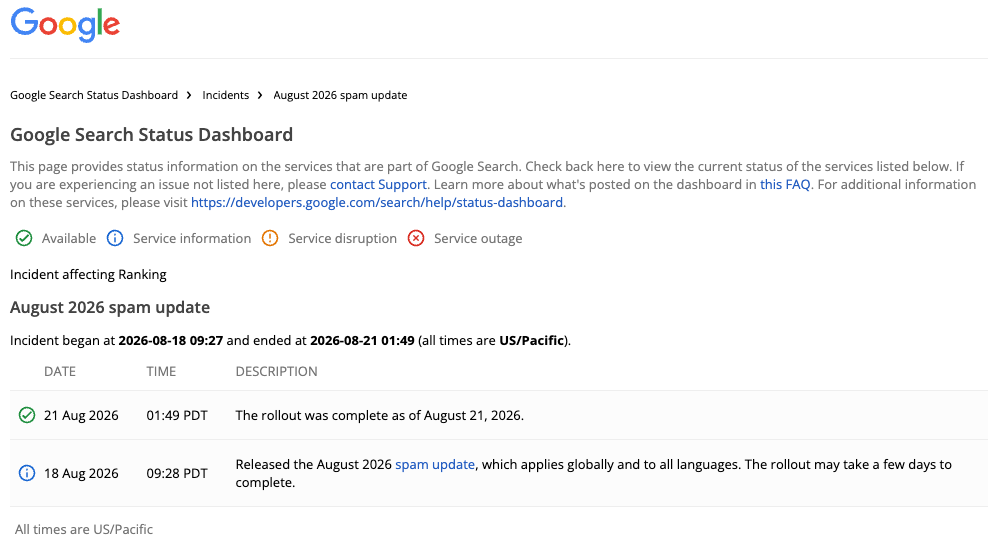Image resolution: width=988 pixels, height=543 pixels.
Task: Click 09:28 PDT time cell
Action: pyautogui.click(x=177, y=474)
